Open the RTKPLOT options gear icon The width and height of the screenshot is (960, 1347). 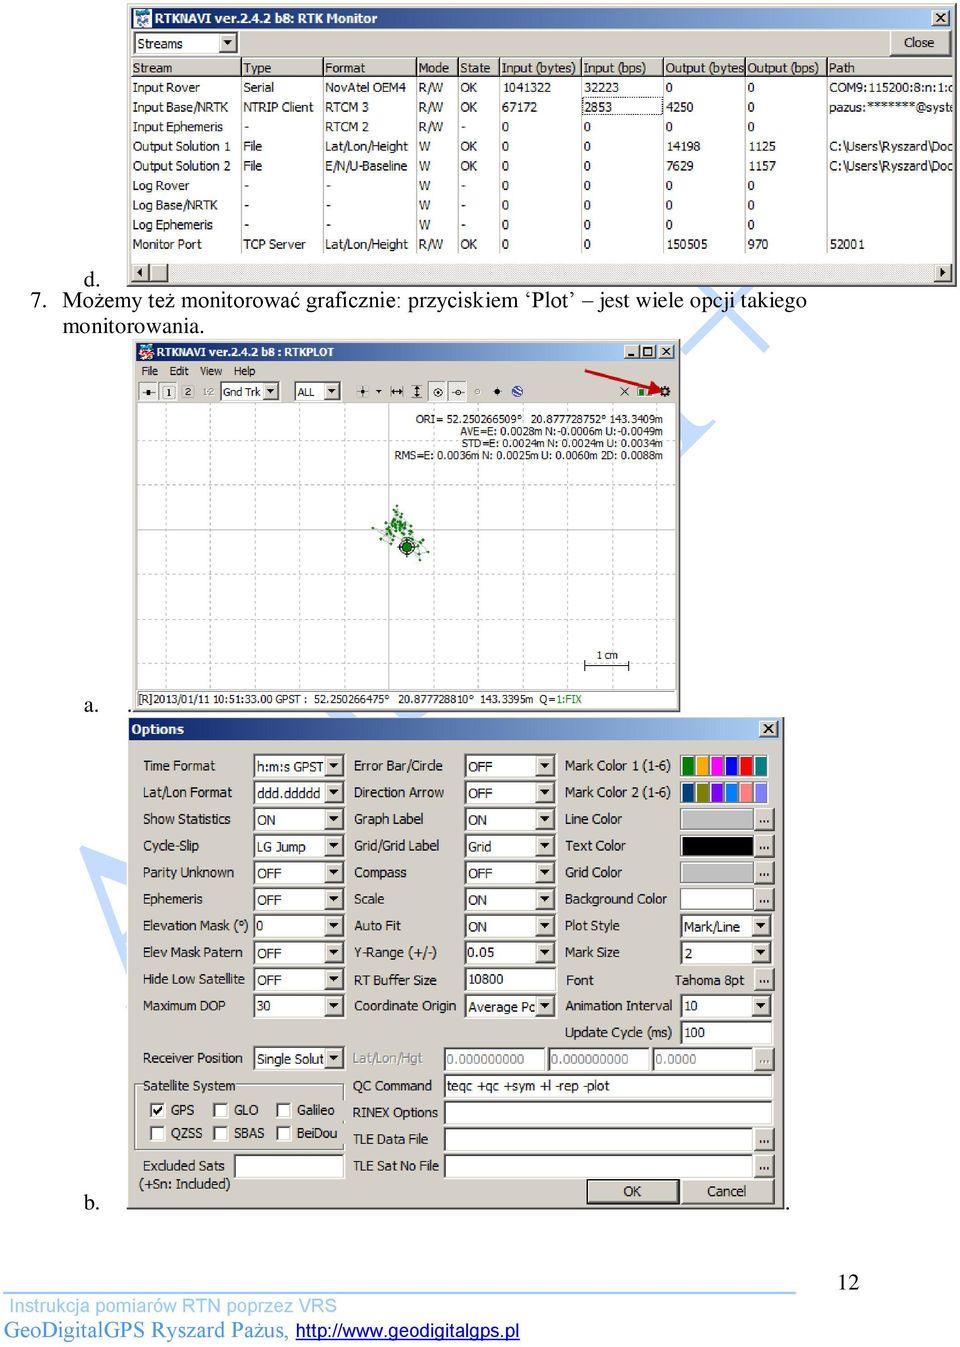tap(665, 391)
